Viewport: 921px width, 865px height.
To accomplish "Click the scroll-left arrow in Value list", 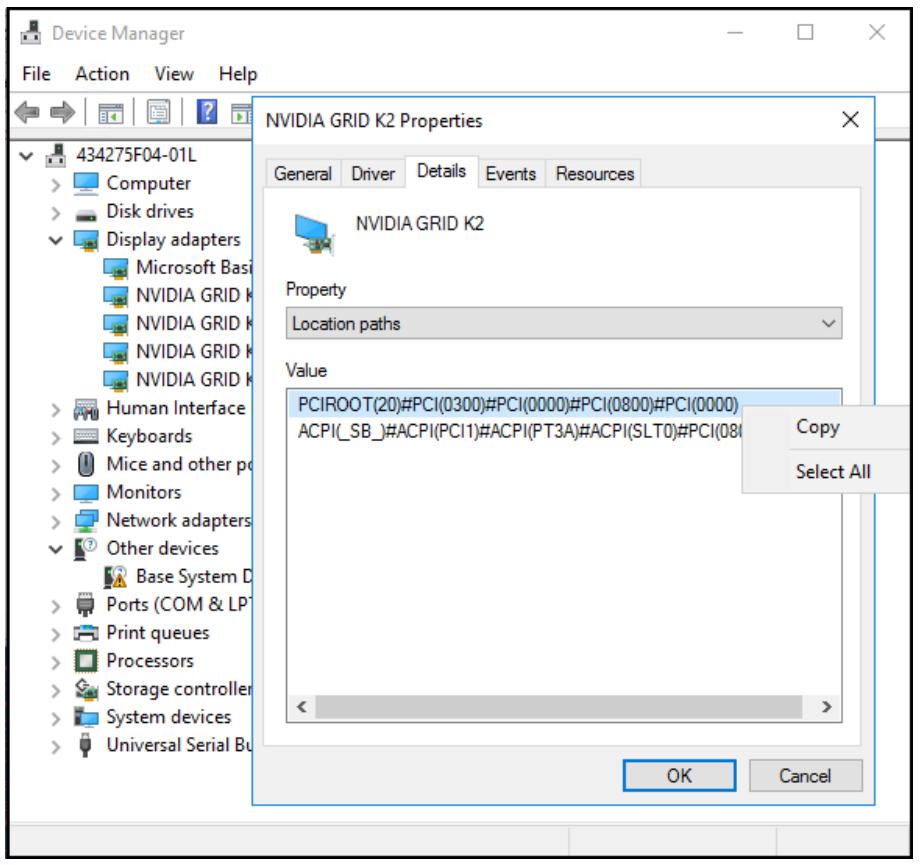I will 302,706.
